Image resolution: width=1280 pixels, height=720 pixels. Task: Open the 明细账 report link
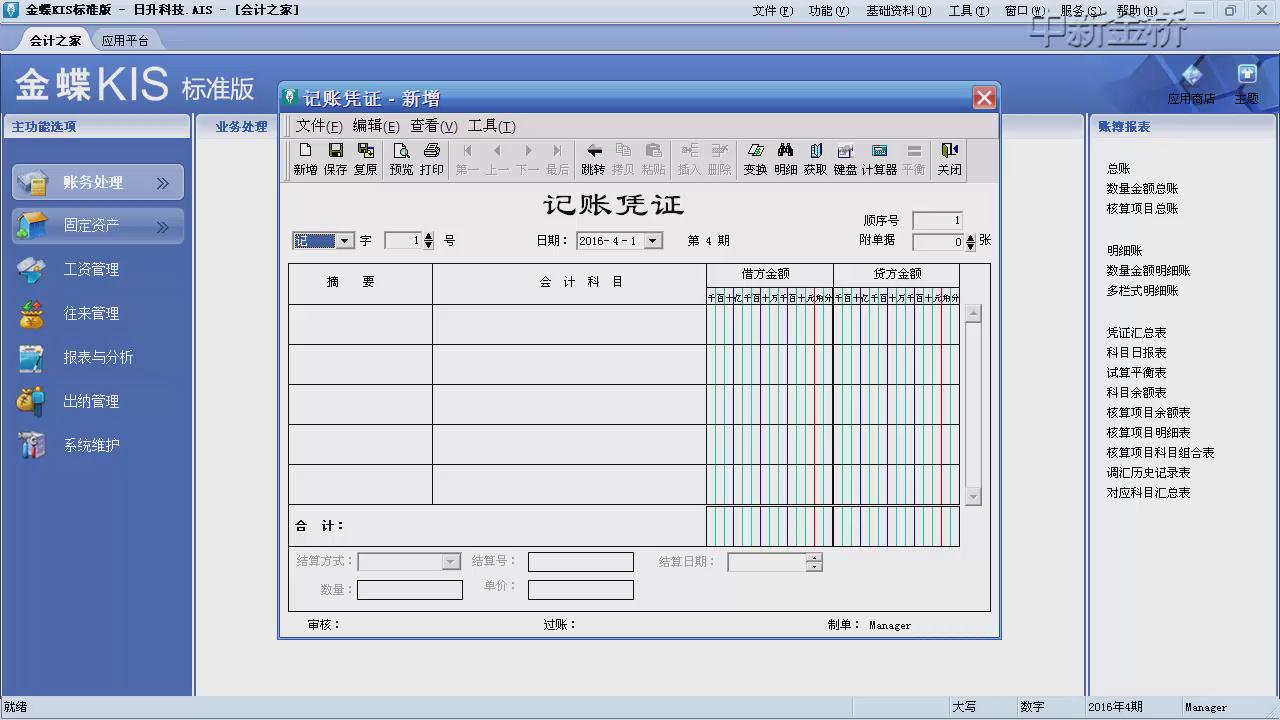1124,251
